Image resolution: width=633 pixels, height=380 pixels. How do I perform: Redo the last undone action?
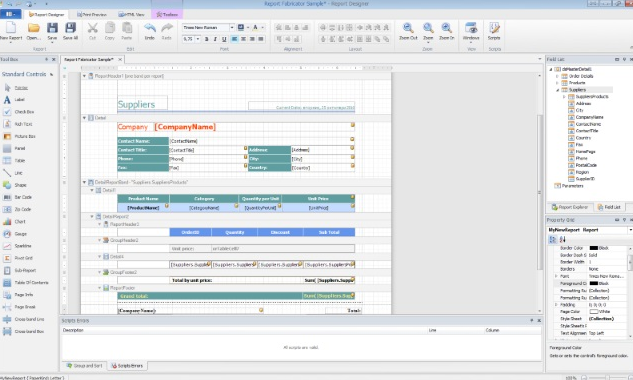[167, 28]
